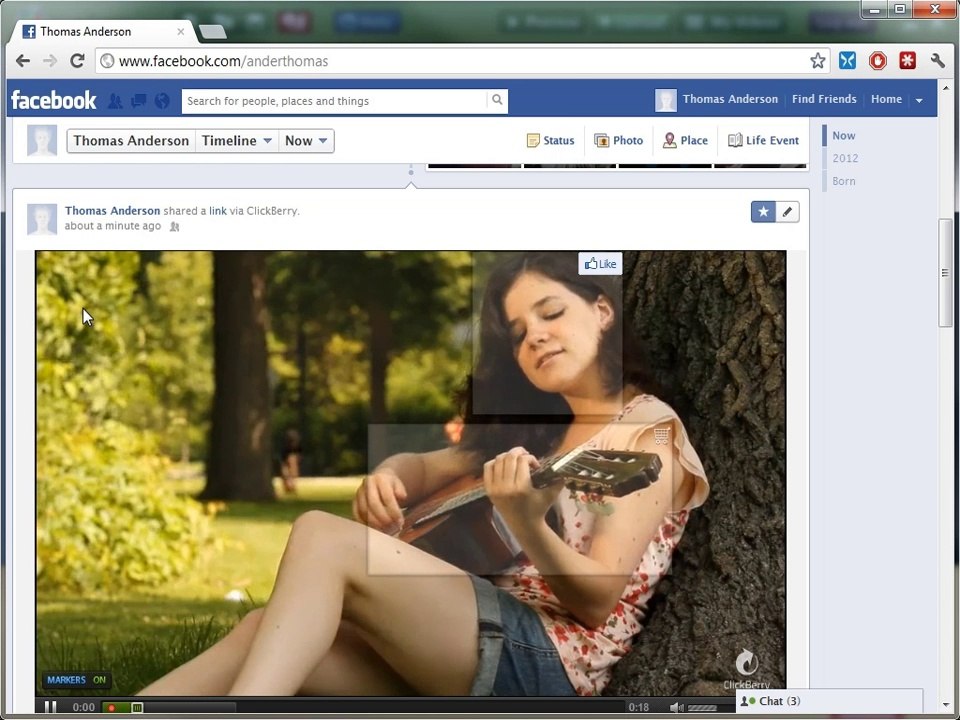Close the Thomas Anderson browser tab
Viewport: 960px width, 720px height.
click(181, 32)
